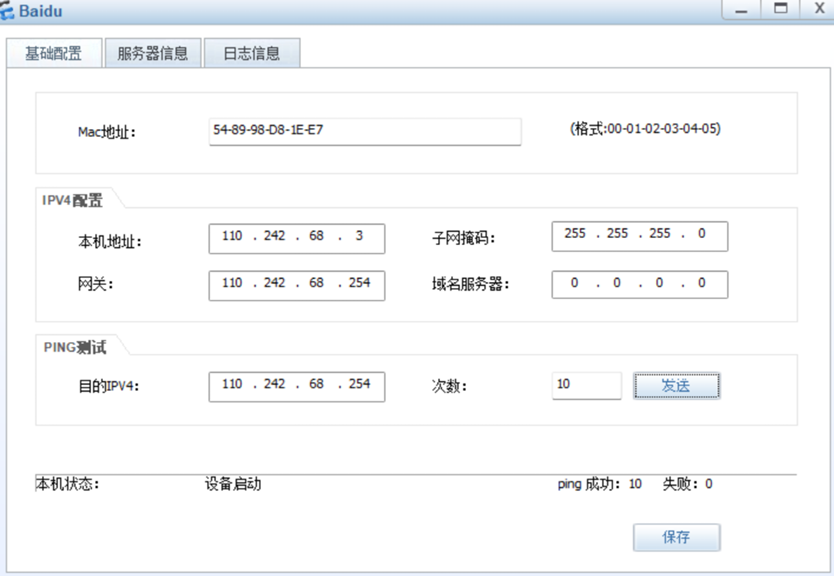Save settings with 保存 button

click(x=677, y=537)
